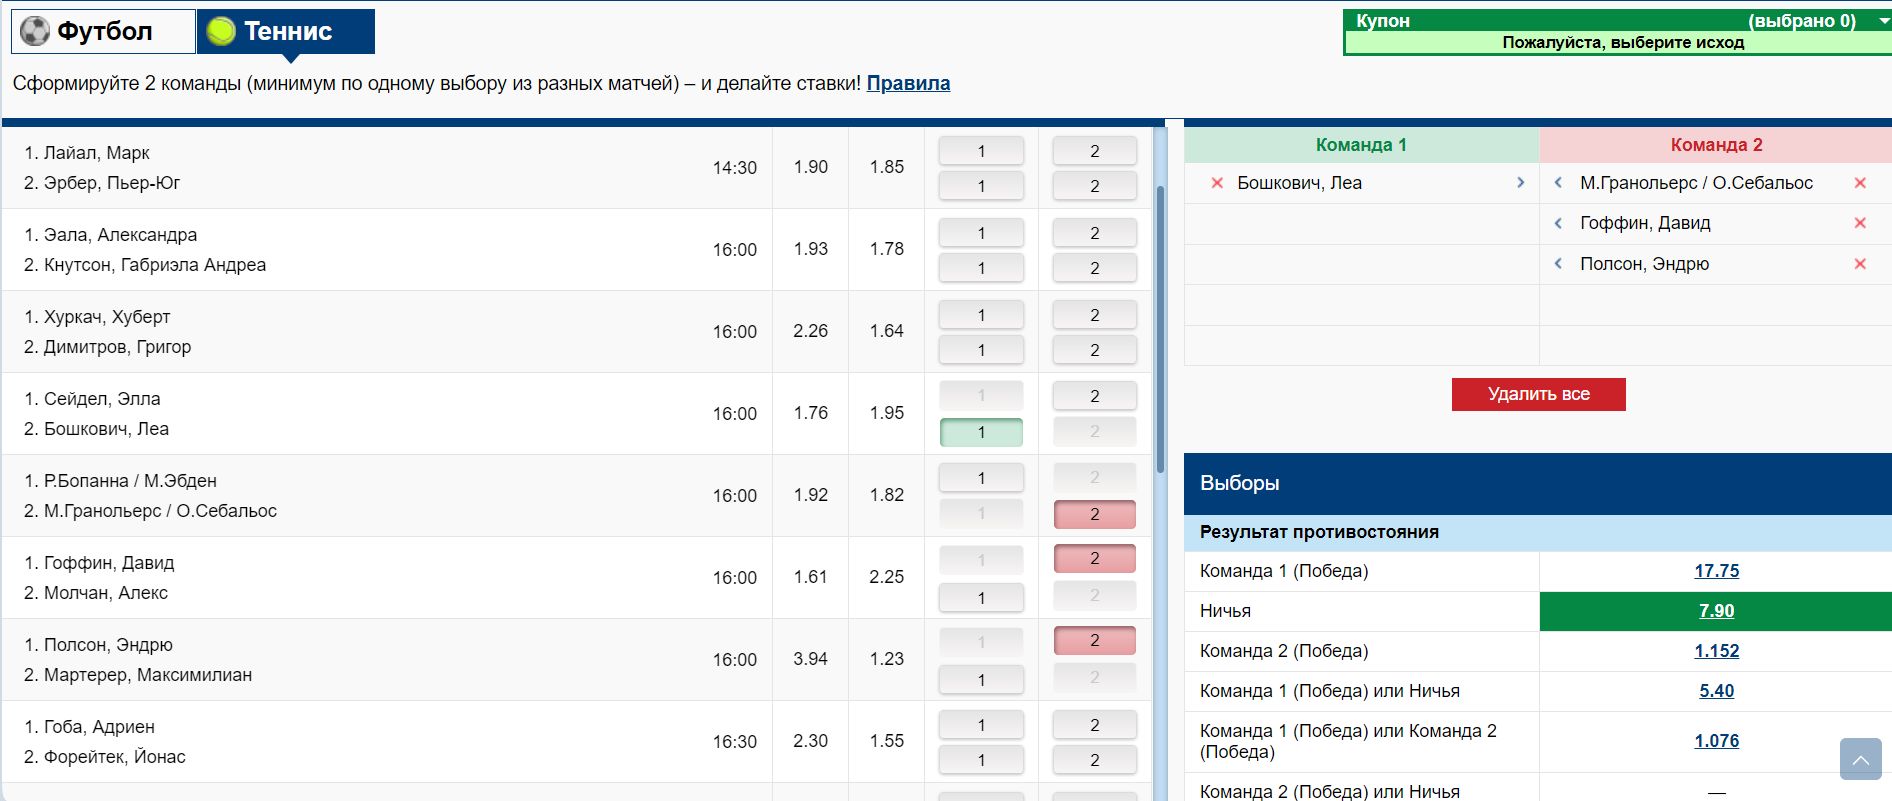Select odds 5.40 for Команда 1 or Ничья
This screenshot has height=801, width=1892.
[1716, 691]
